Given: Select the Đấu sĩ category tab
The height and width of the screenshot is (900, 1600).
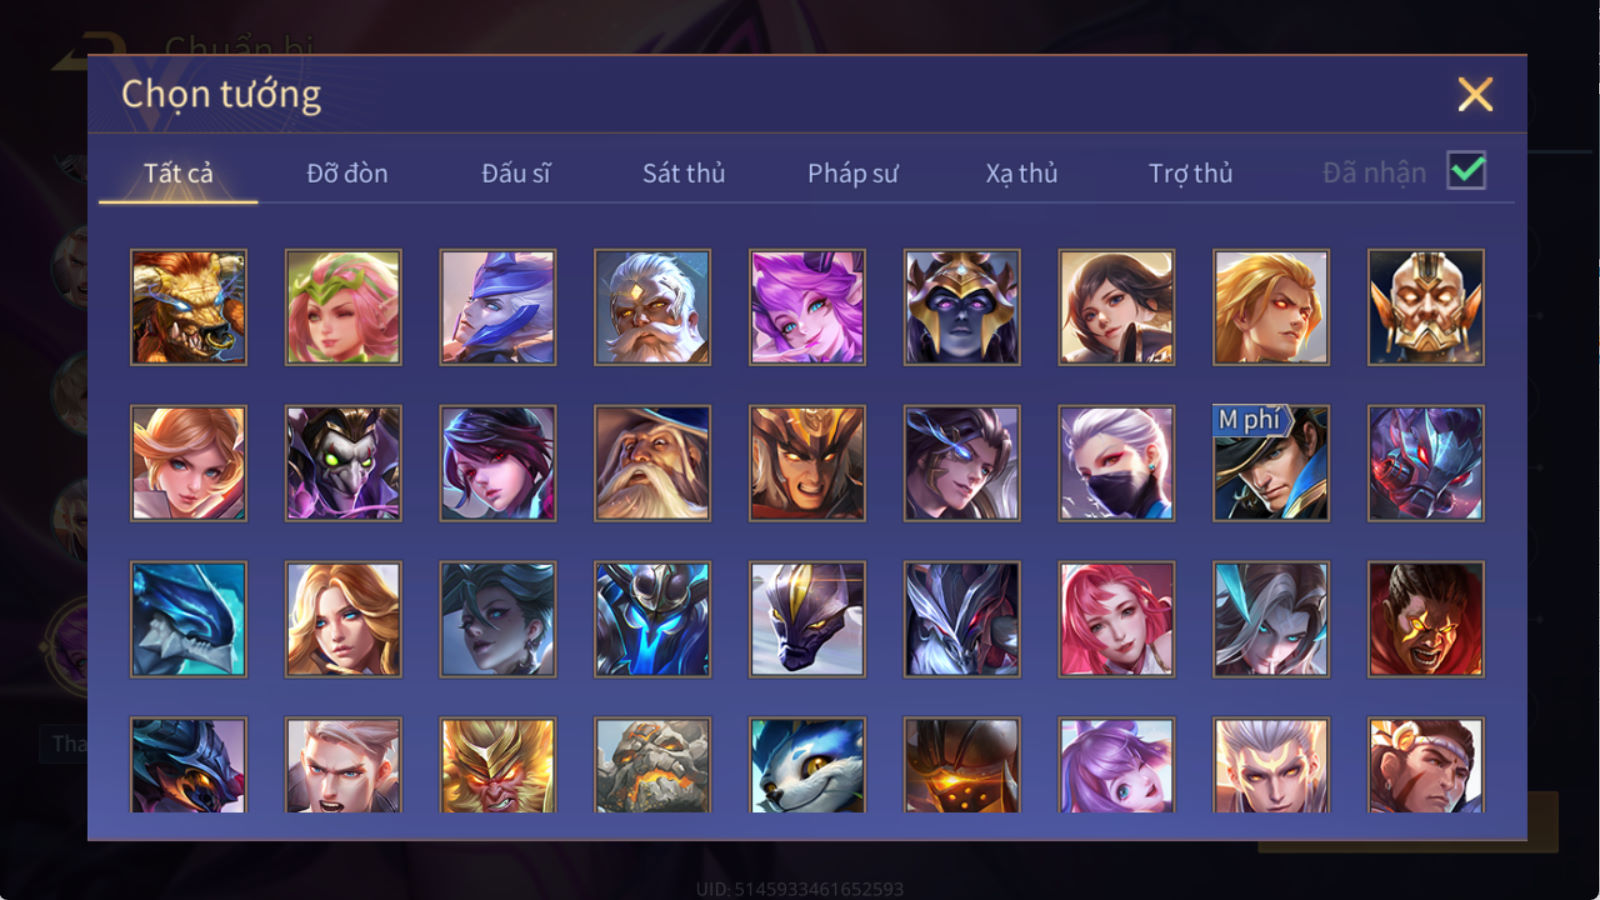Looking at the screenshot, I should tap(515, 173).
